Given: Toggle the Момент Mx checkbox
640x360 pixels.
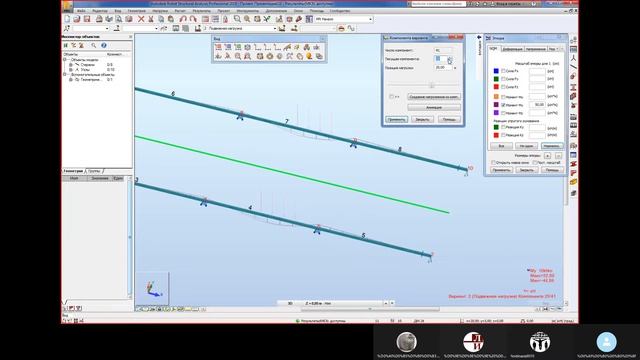Looking at the screenshot, I should pos(503,97).
